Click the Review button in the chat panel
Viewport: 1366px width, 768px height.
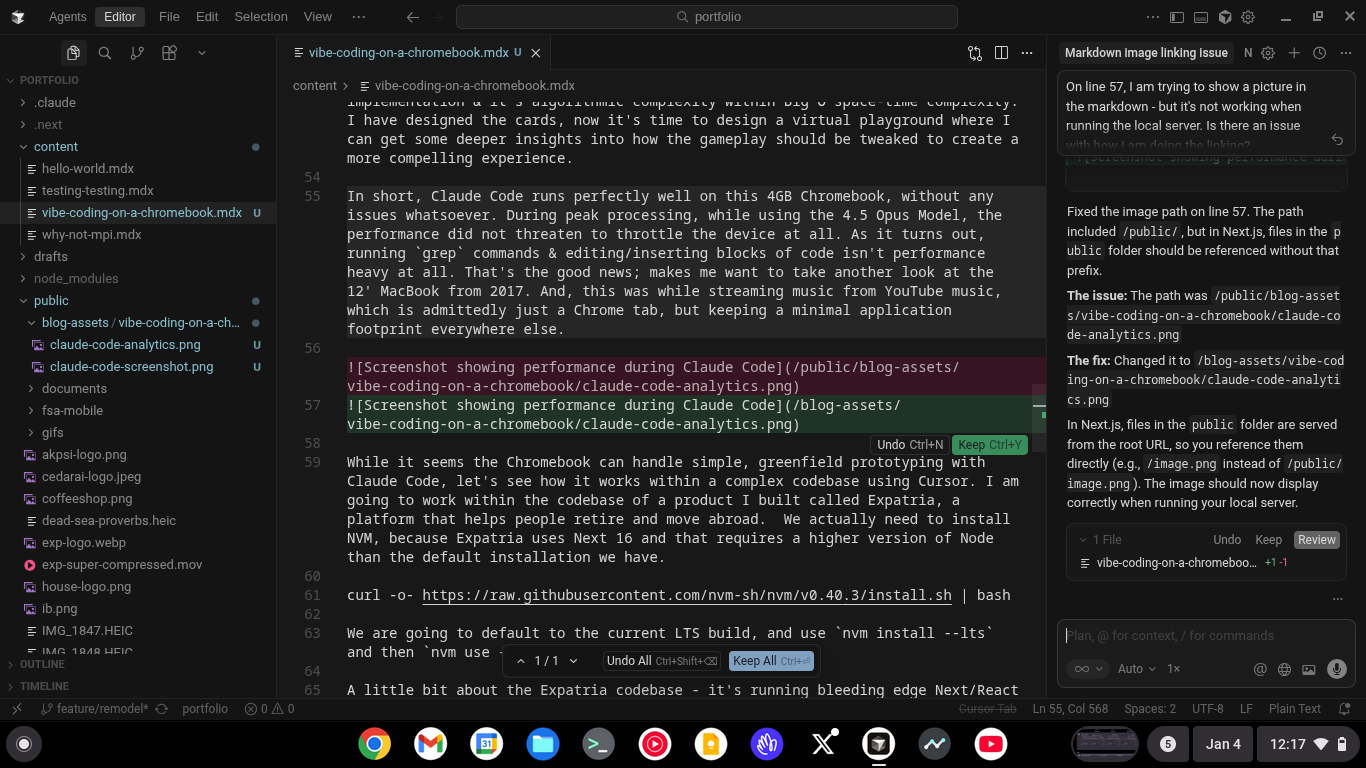click(1316, 539)
